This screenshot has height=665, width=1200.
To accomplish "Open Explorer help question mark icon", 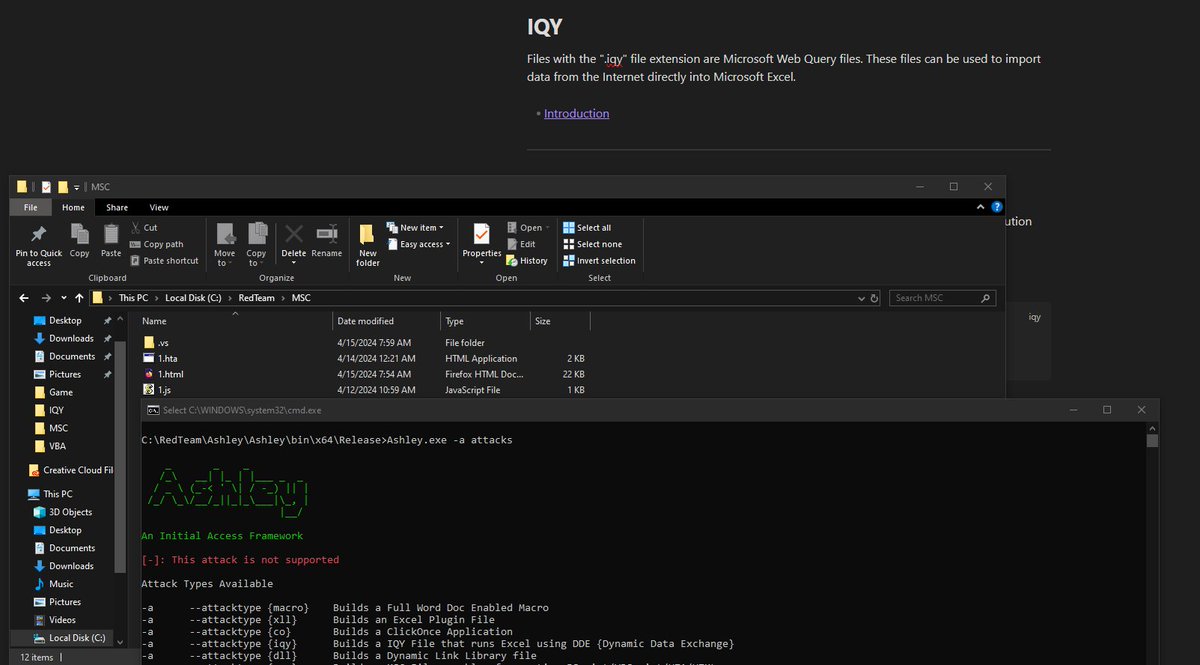I will click(996, 207).
